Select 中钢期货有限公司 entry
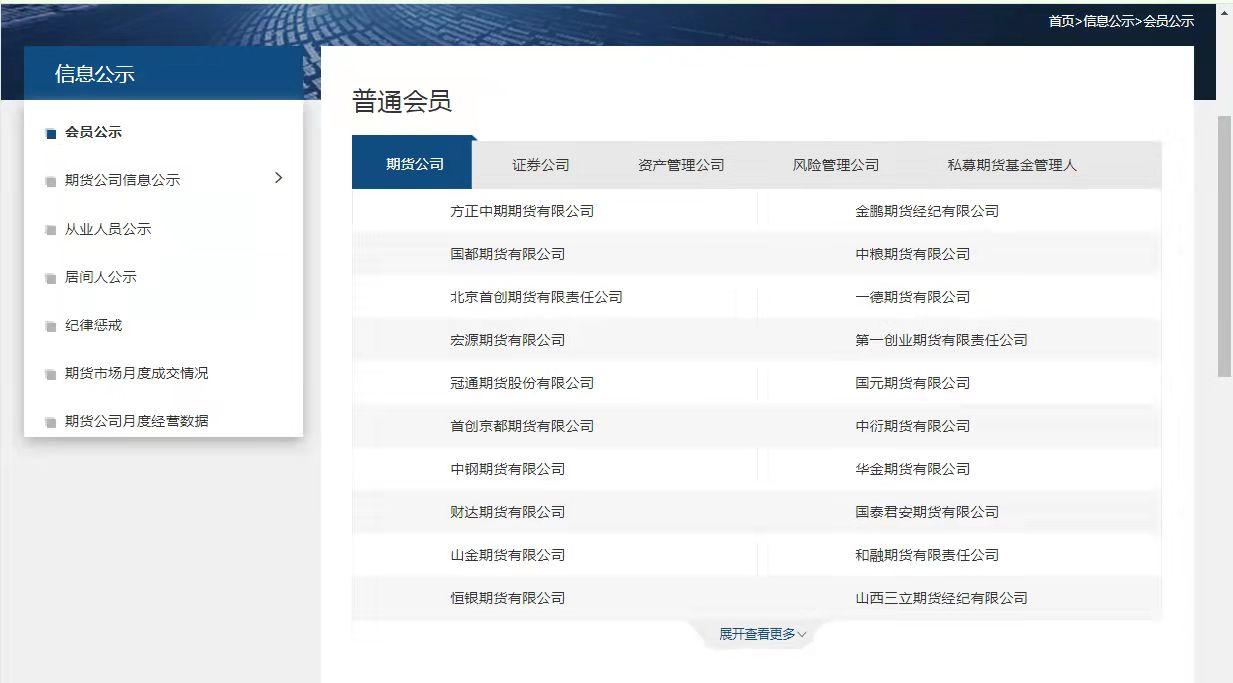Screen dimensions: 1233x683 click(x=508, y=469)
